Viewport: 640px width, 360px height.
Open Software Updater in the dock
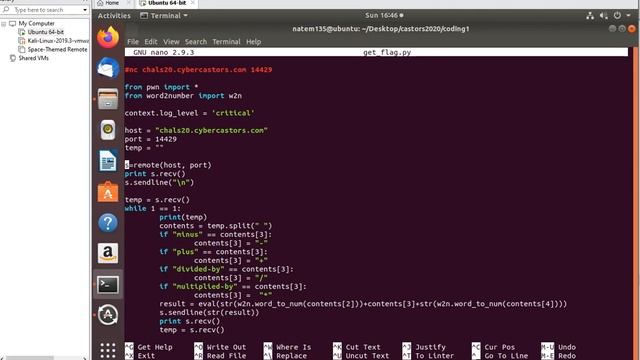click(108, 315)
